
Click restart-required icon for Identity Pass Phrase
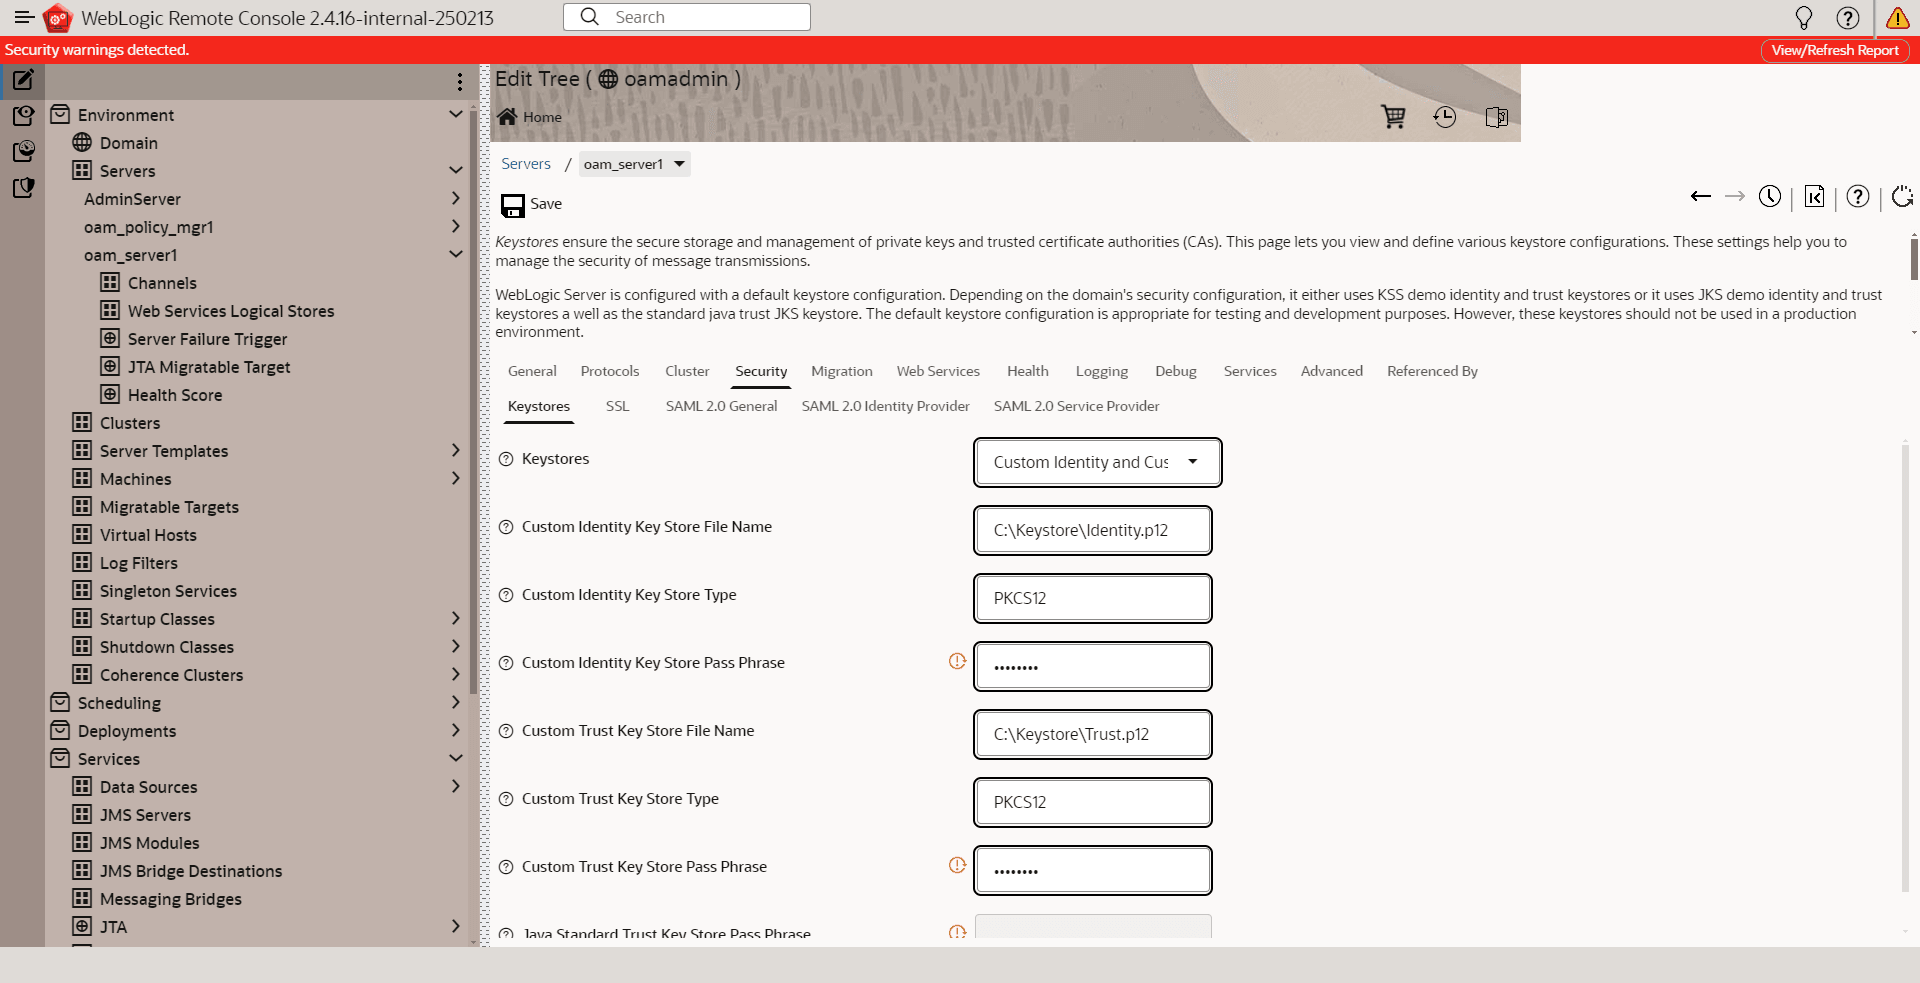(x=957, y=661)
